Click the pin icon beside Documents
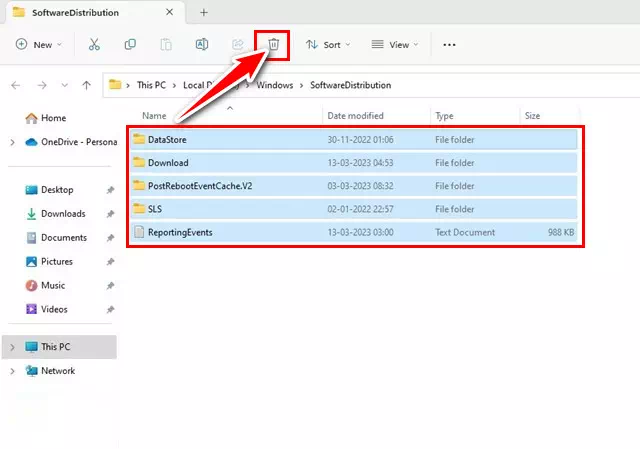 110,238
